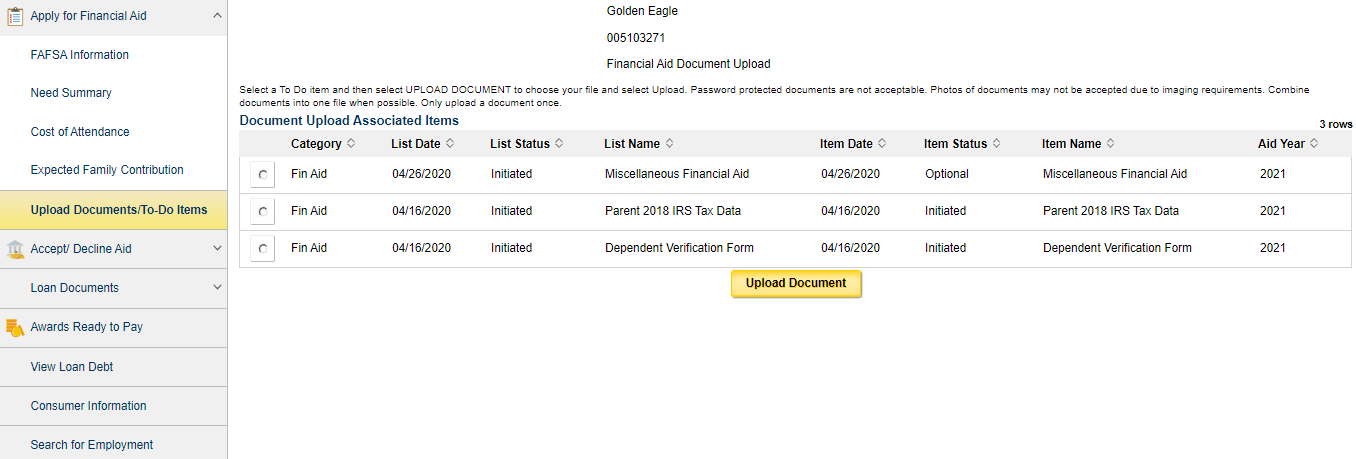Open Cost of Attendance menu item
Screen dimensions: 1356x459
(80, 132)
